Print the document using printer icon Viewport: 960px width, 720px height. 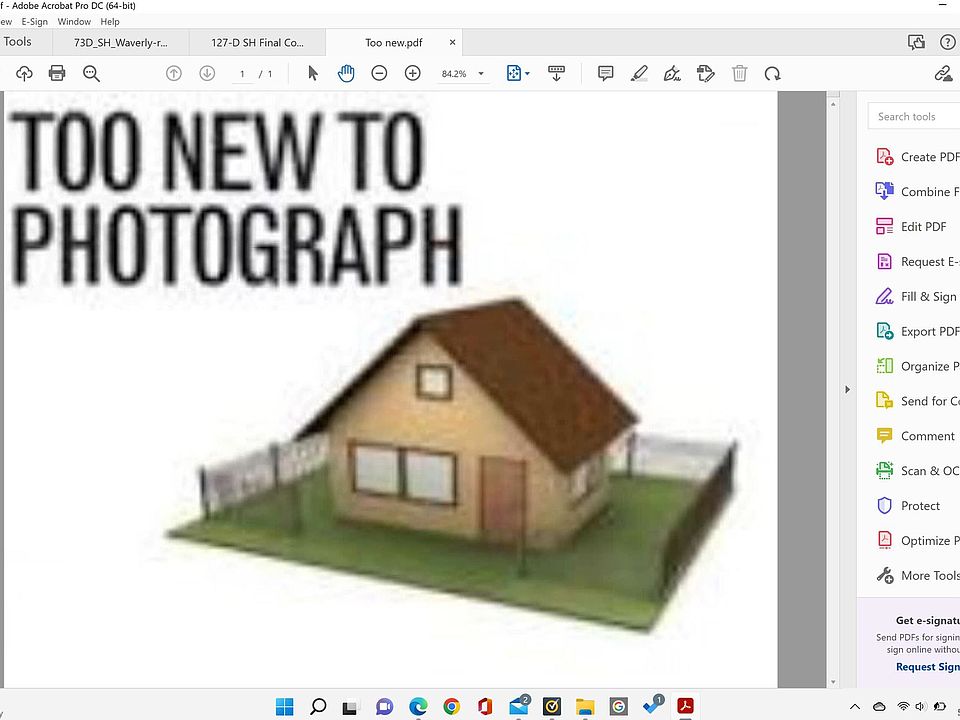[x=57, y=73]
